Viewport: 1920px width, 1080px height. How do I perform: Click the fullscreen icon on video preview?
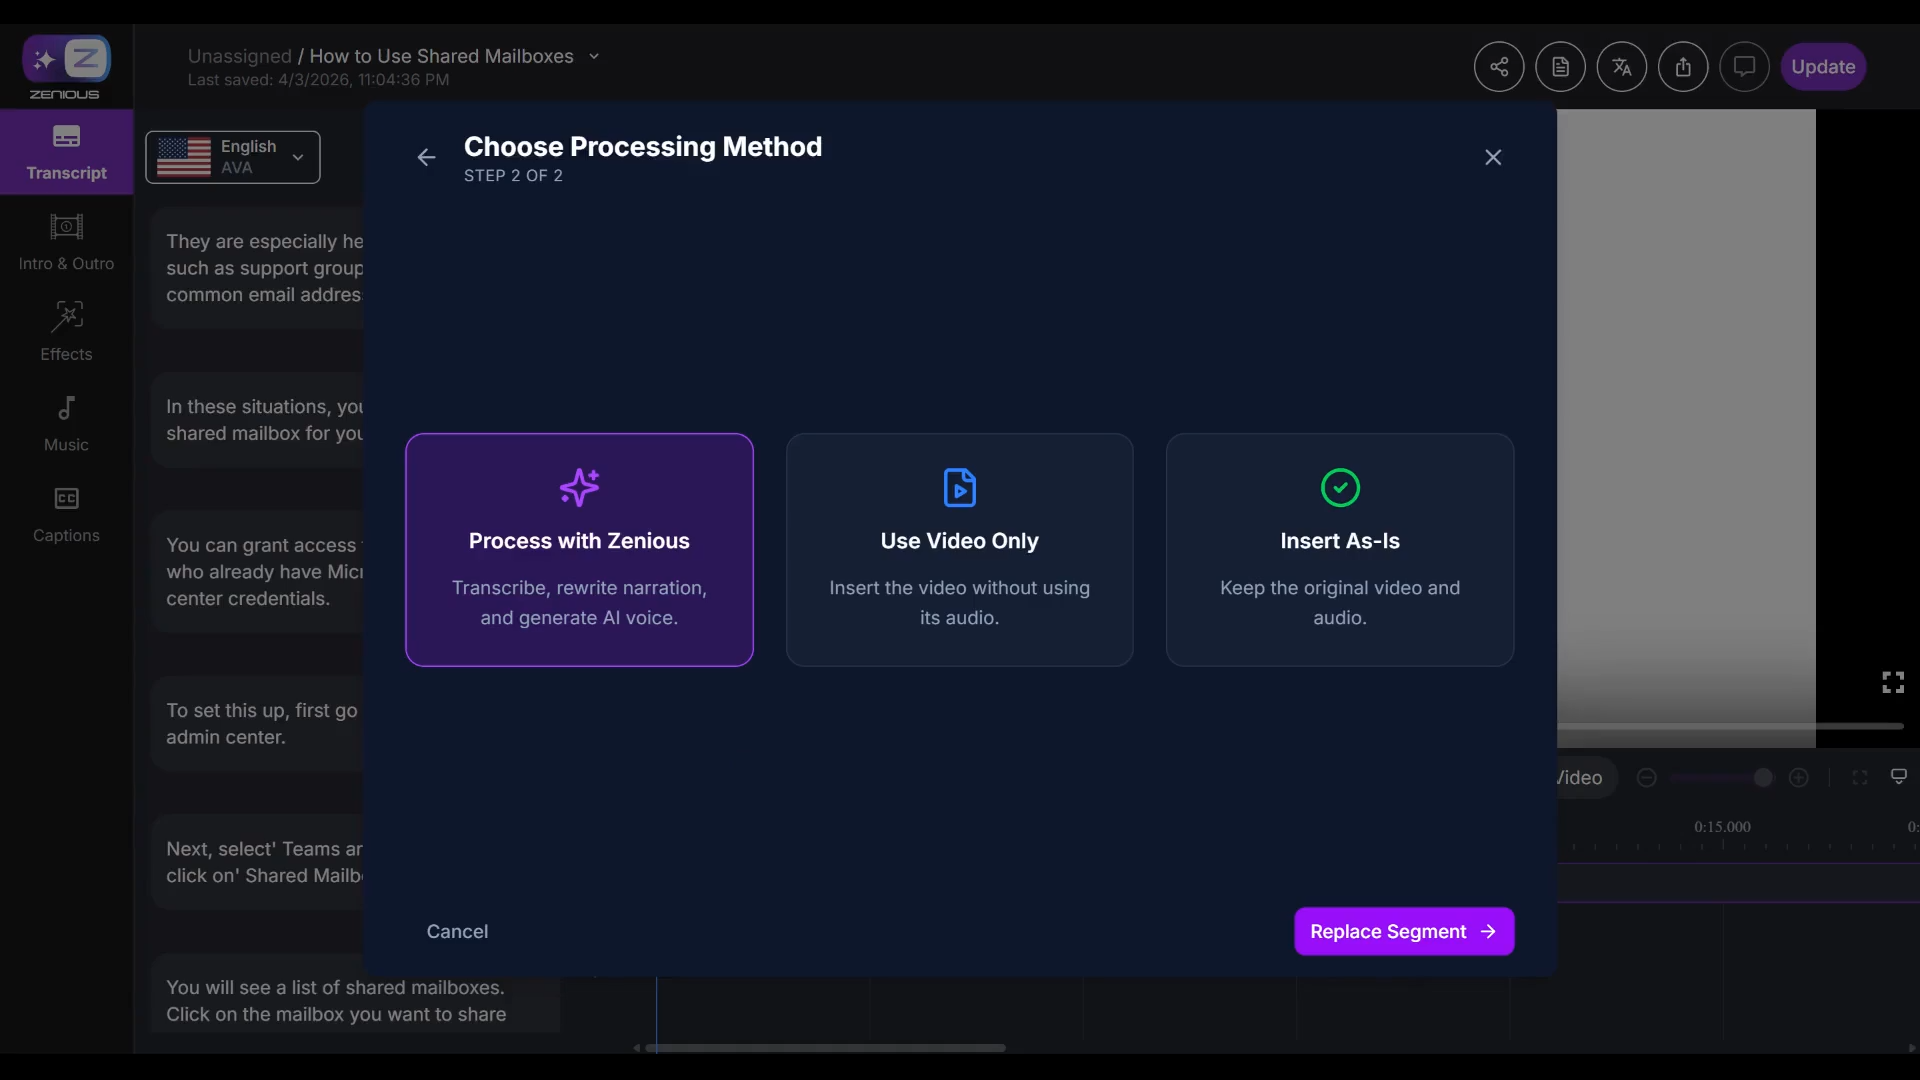1892,682
